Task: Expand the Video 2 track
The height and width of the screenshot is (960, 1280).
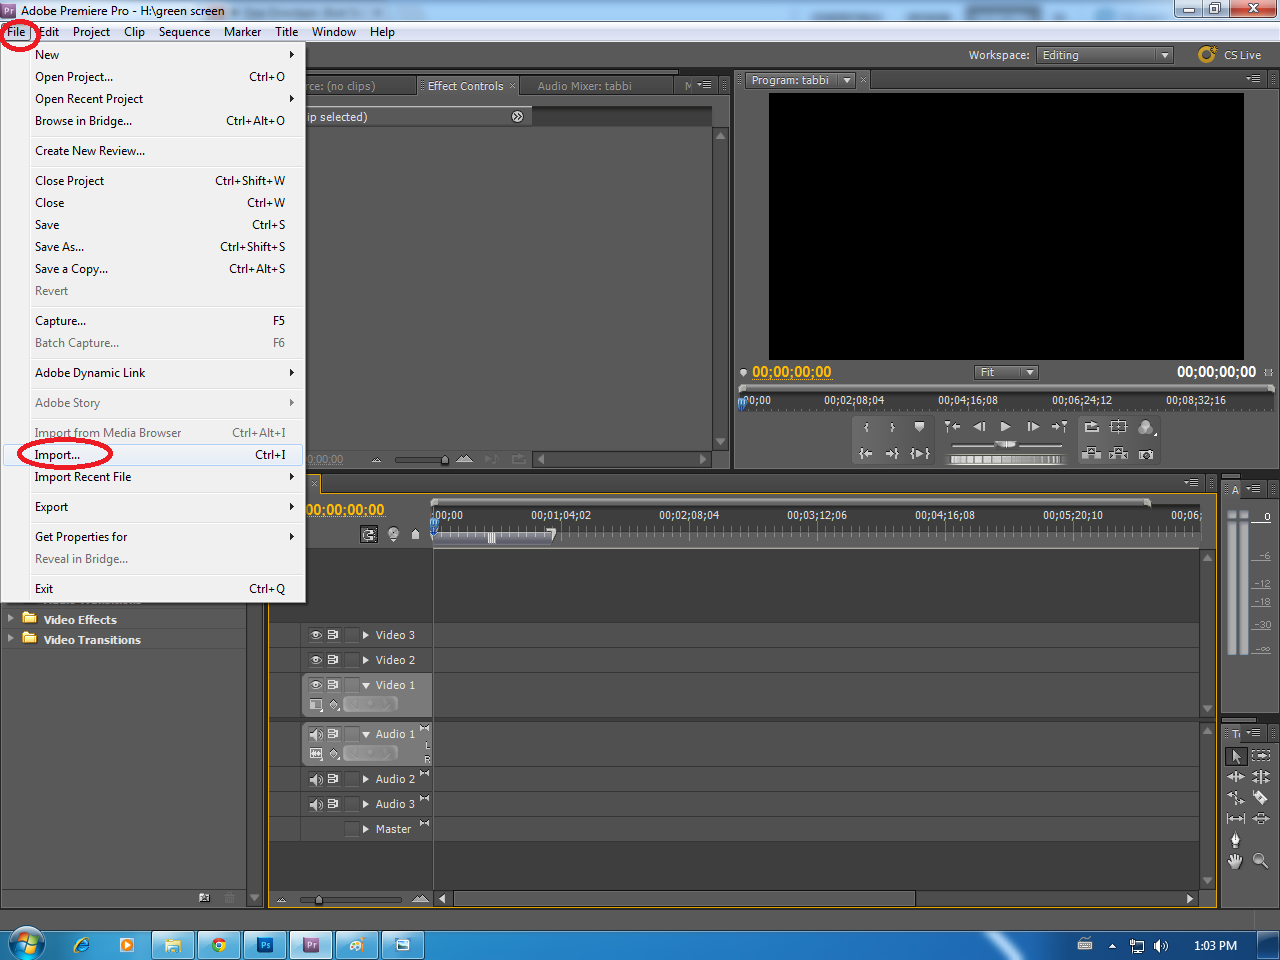Action: [366, 660]
